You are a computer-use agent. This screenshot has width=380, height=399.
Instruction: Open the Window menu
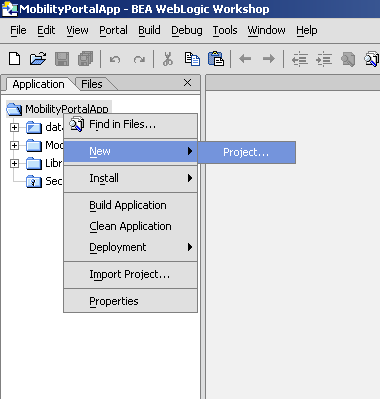coord(266,30)
